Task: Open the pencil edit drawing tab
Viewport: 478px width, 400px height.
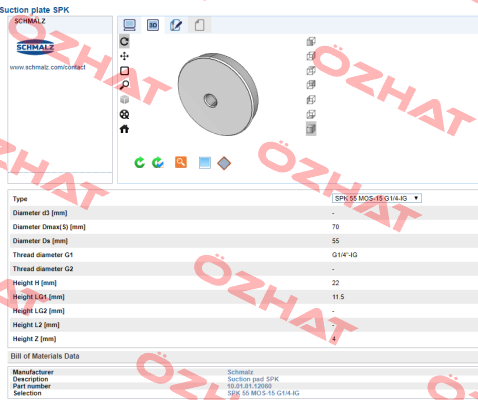Action: click(x=176, y=25)
